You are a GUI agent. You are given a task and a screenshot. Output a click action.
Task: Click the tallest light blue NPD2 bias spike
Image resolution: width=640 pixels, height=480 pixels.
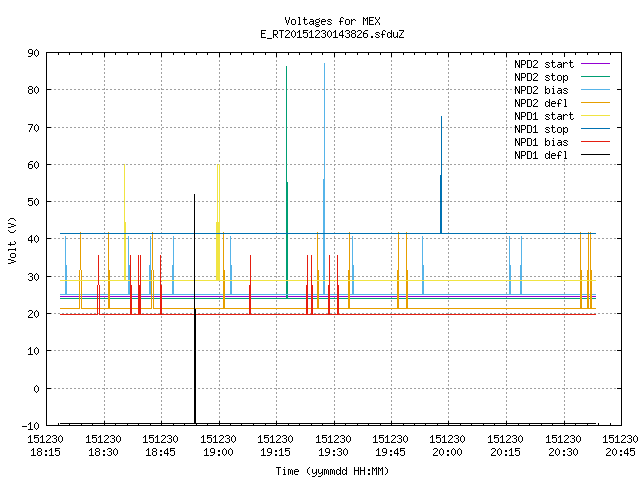[x=324, y=178]
